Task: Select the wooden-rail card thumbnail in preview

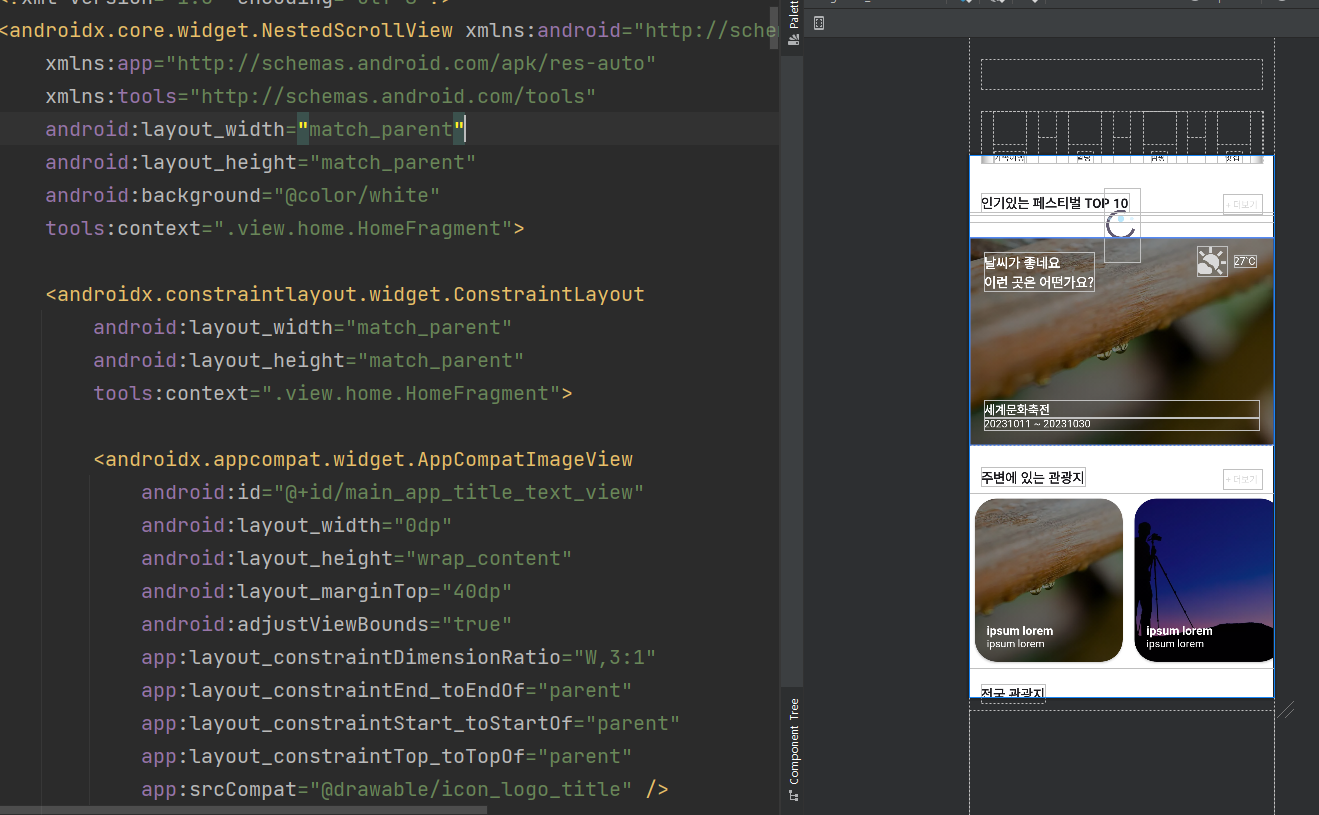Action: tap(1049, 580)
